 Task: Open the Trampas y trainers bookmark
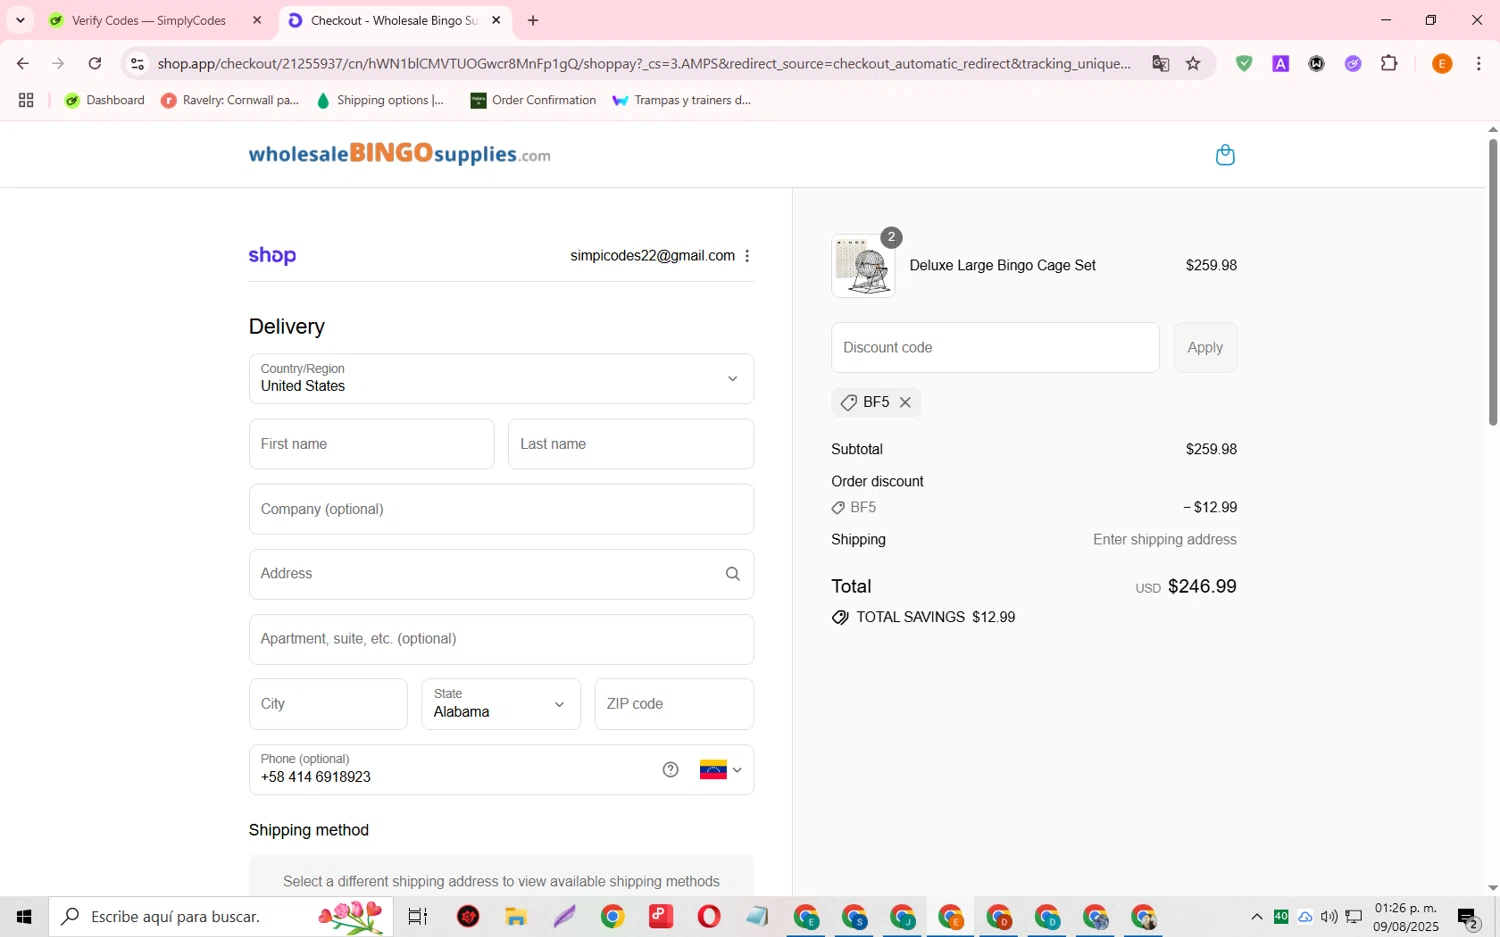(x=682, y=100)
